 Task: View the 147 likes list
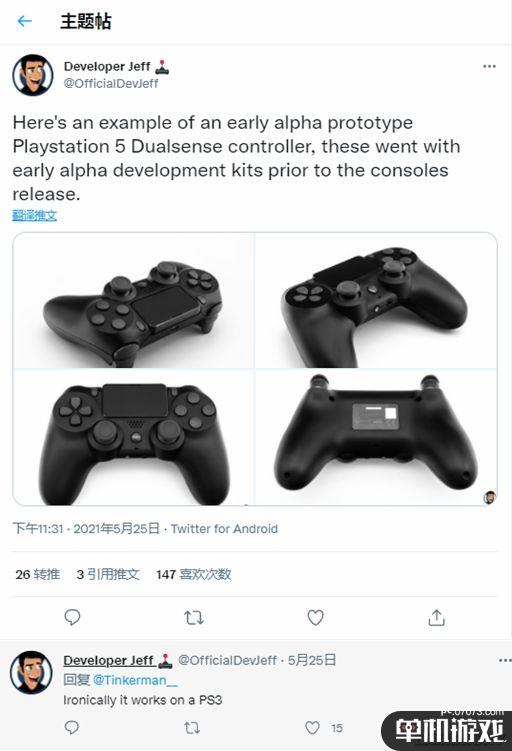coord(193,574)
